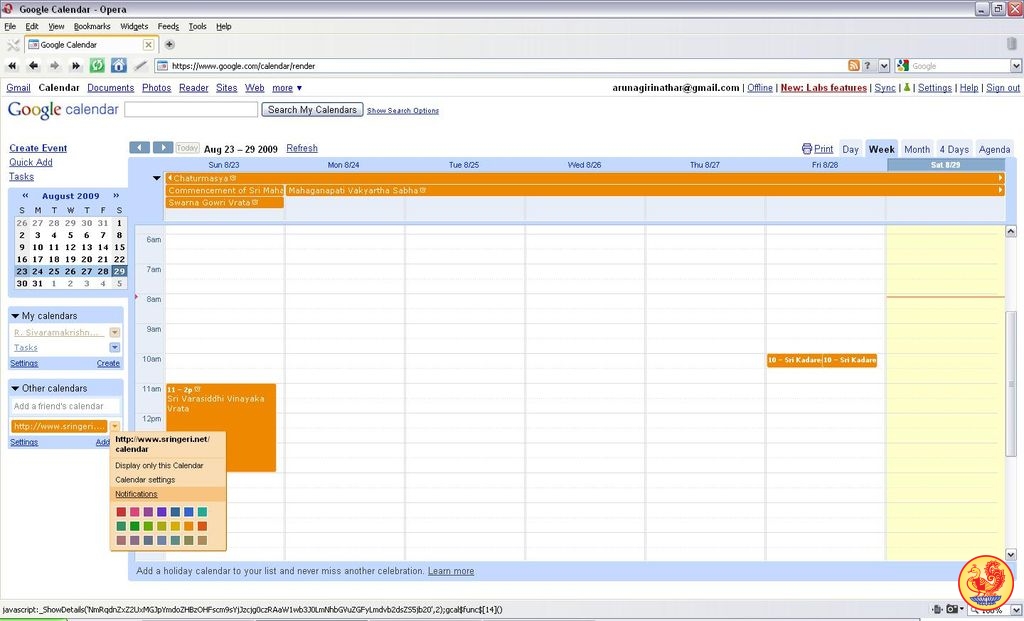Screen dimensions: 1024x621
Task: Open dropdown arrow next to Tasks calendar
Action: point(114,347)
